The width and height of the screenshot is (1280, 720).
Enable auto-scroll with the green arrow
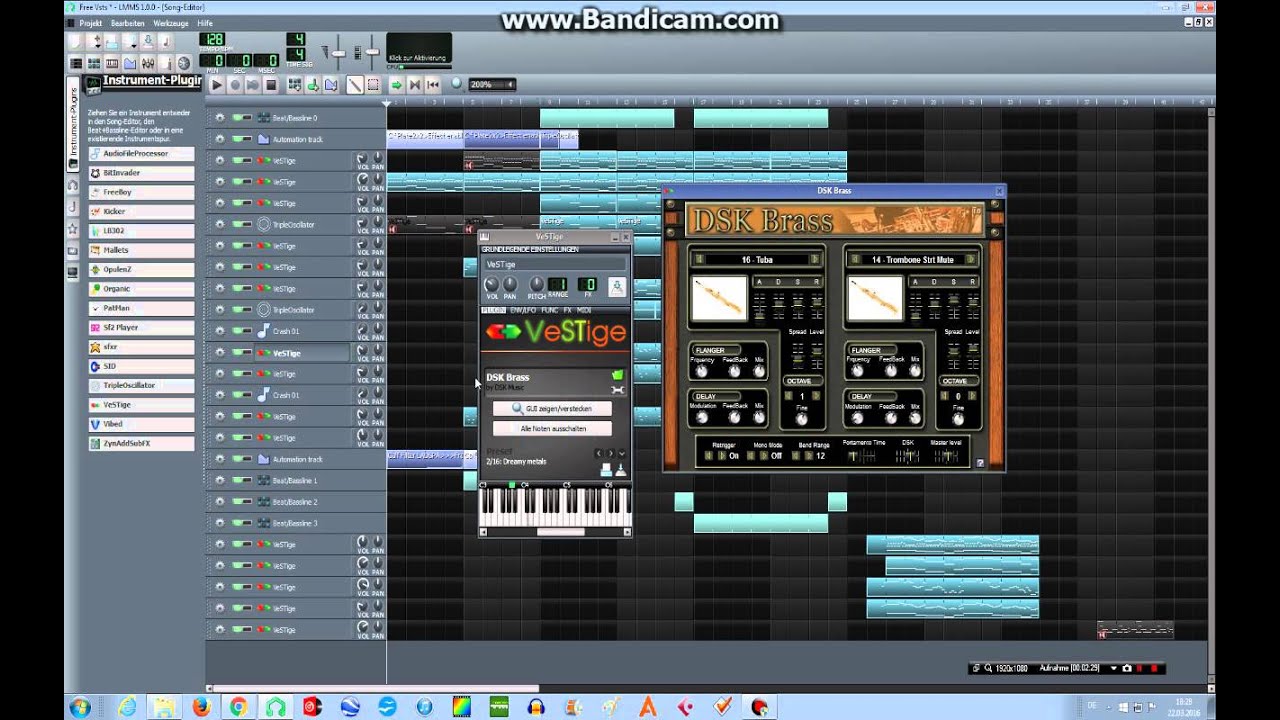click(397, 85)
